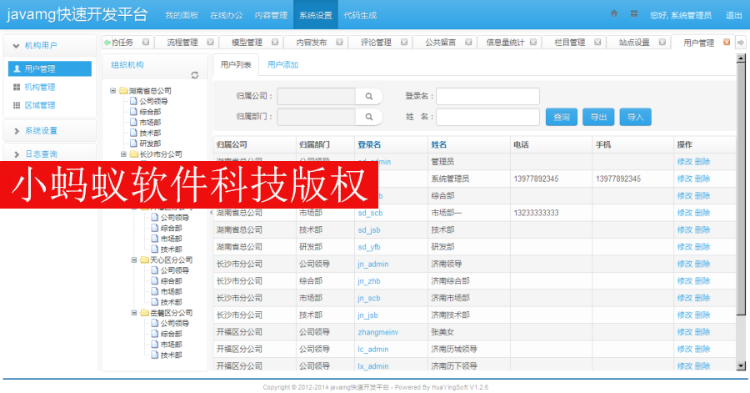Image resolution: width=750 pixels, height=393 pixels.
Task: Select 技术部 under 岳麓区分公司
Action: point(171,355)
